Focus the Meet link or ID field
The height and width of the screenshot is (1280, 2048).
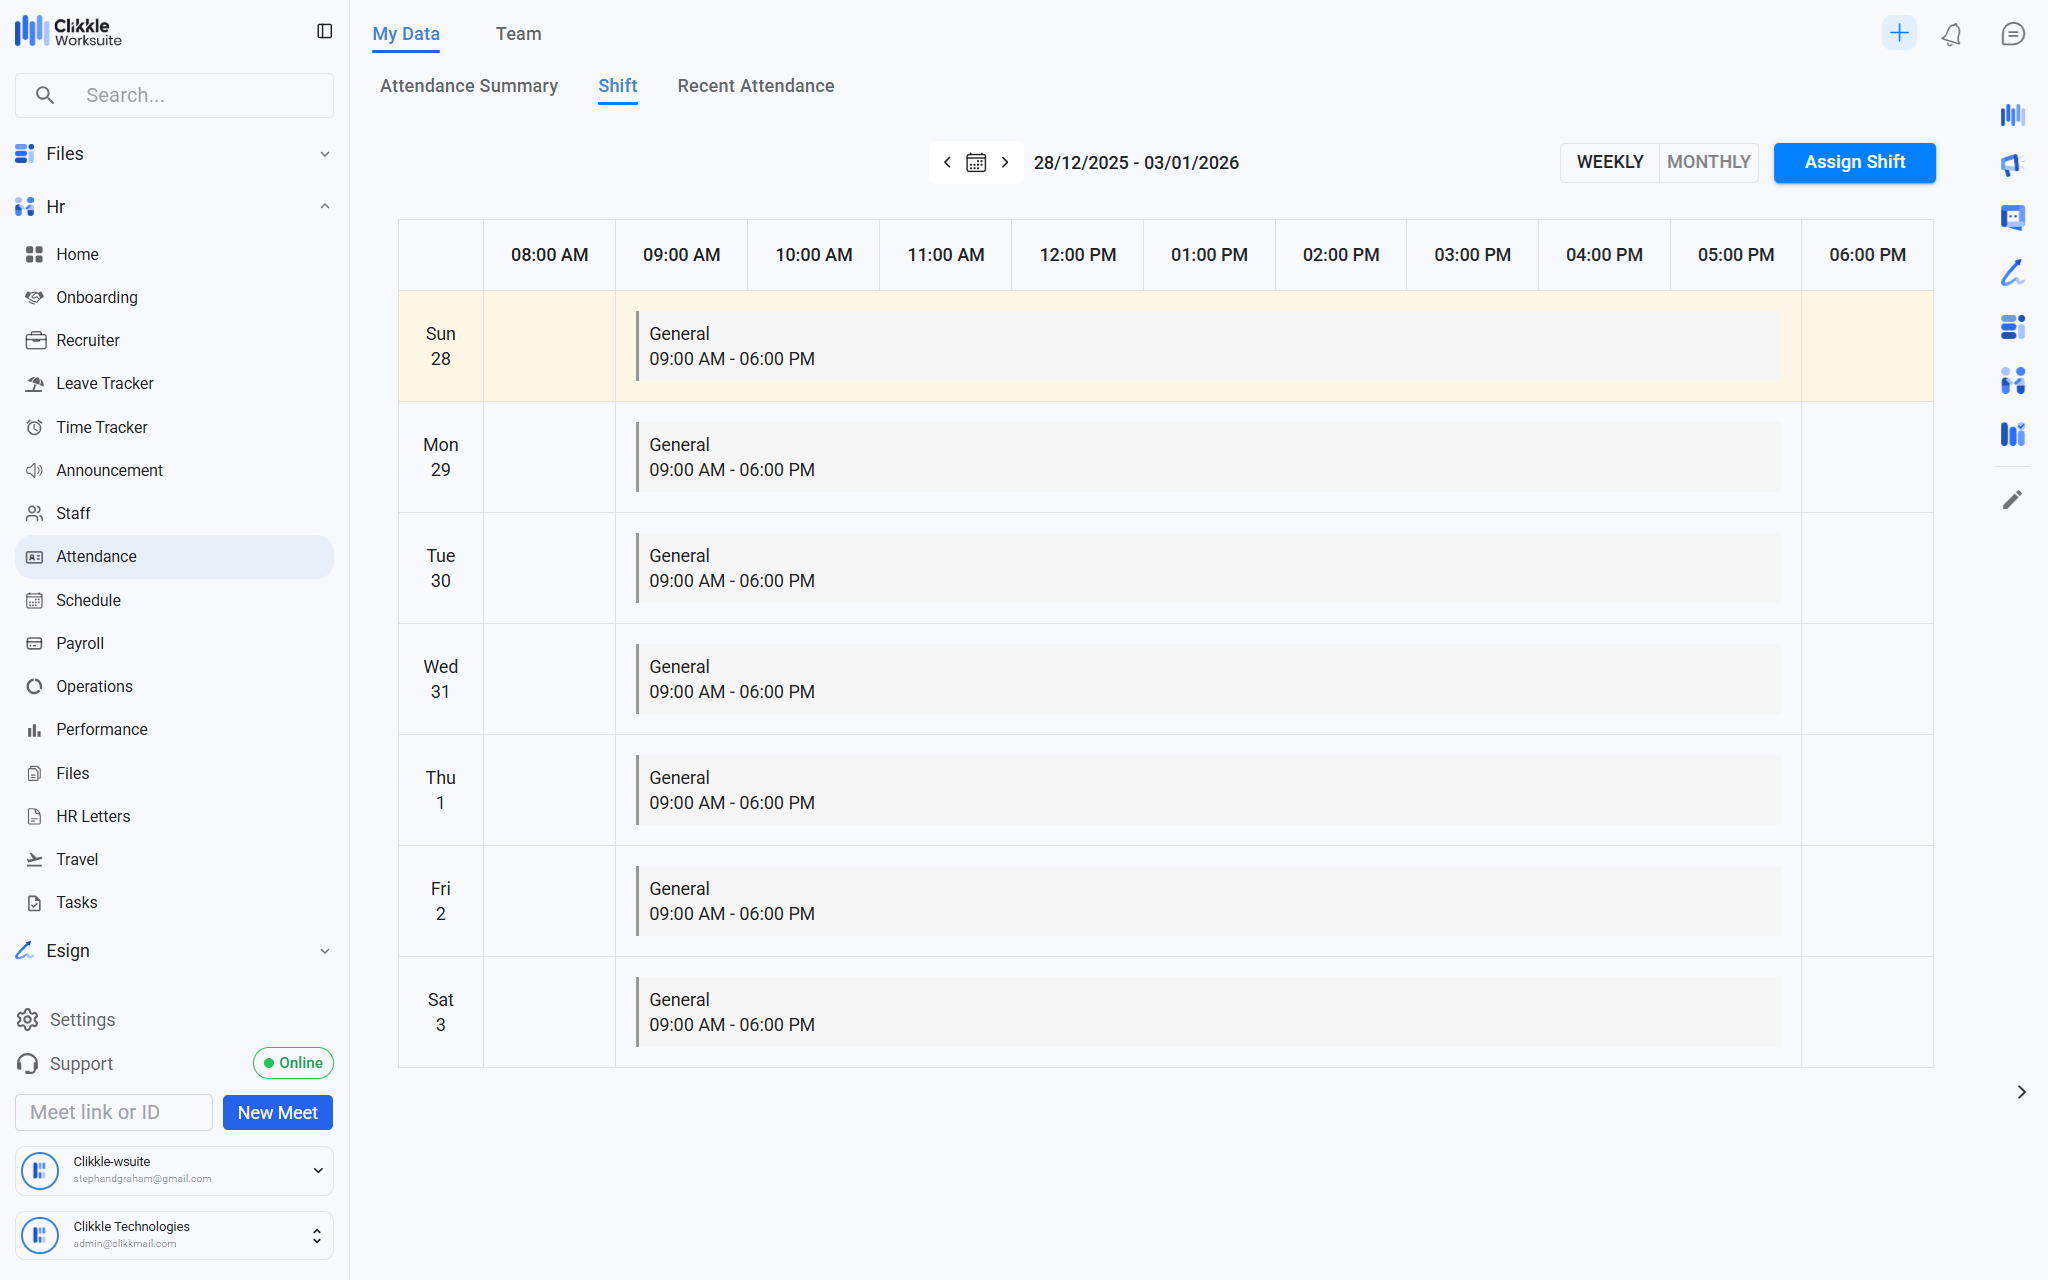click(x=114, y=1112)
